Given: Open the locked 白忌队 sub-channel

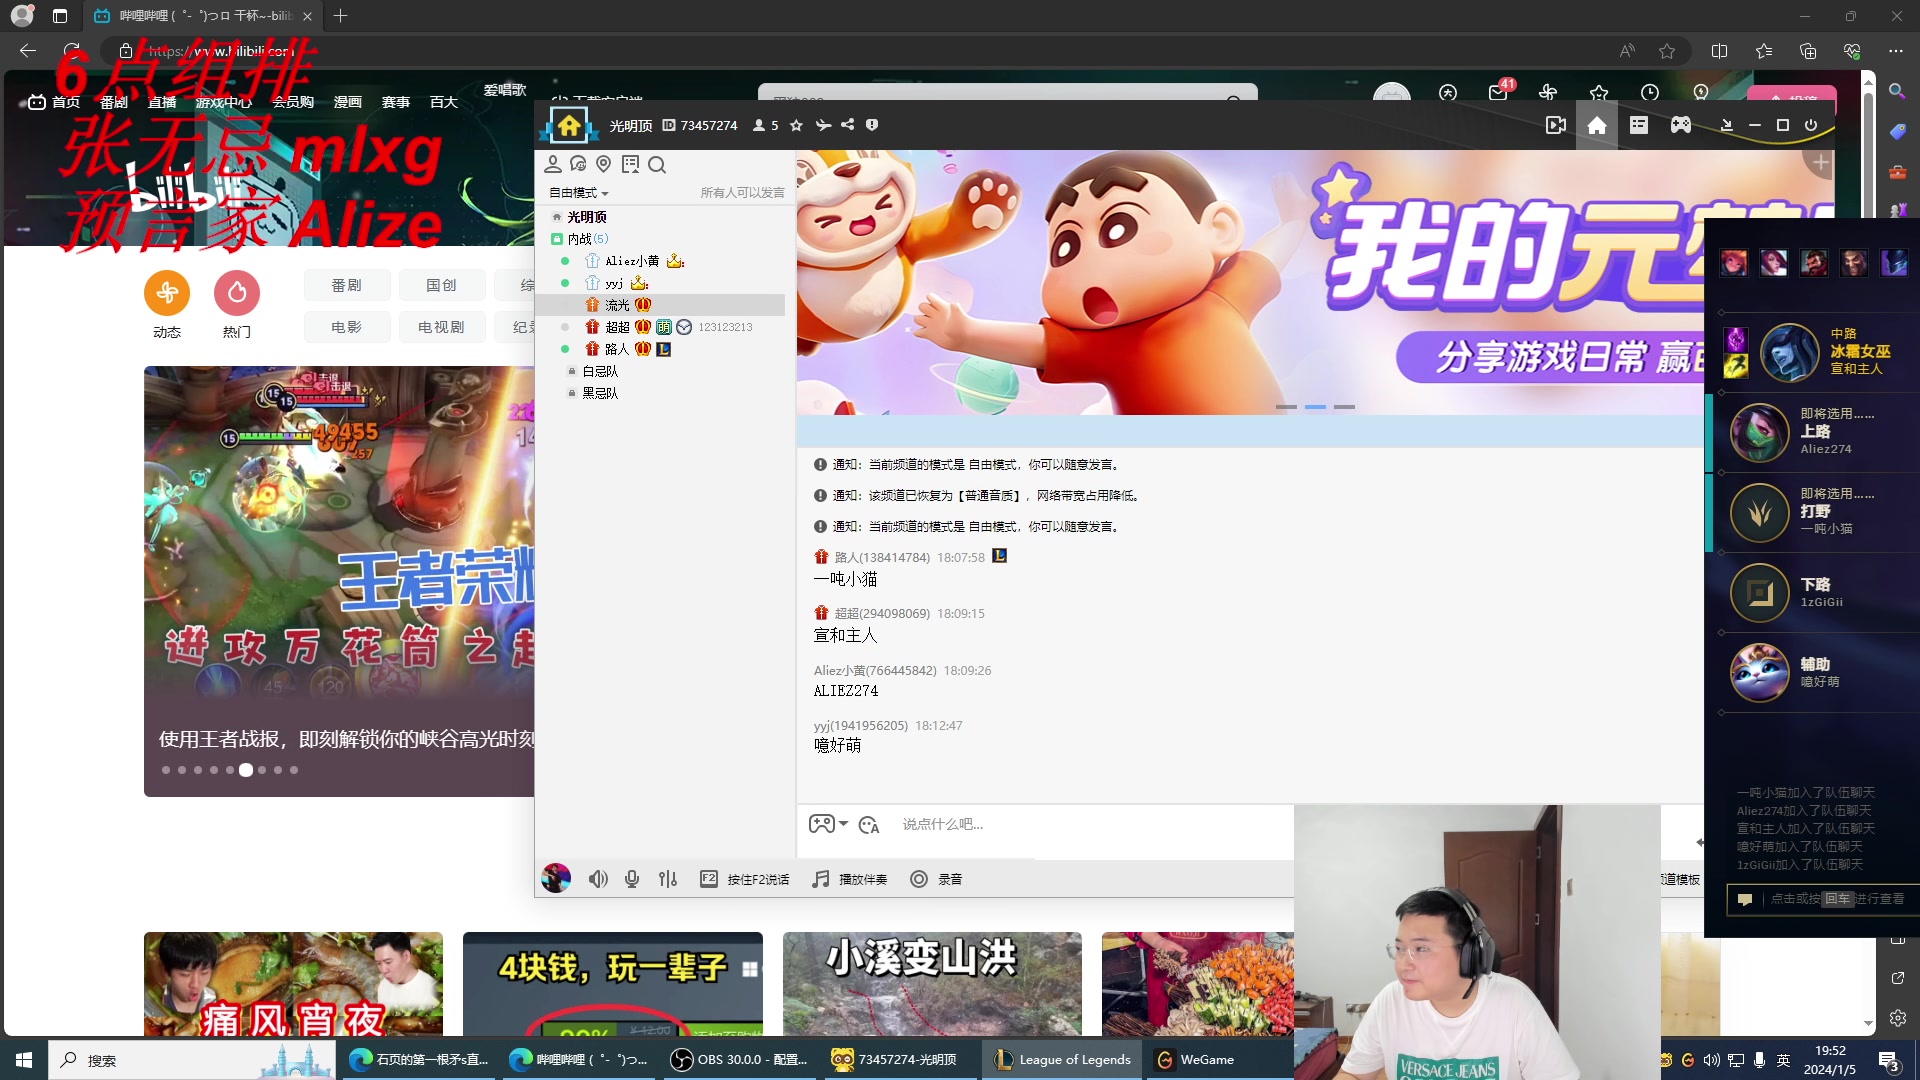Looking at the screenshot, I should tap(600, 371).
